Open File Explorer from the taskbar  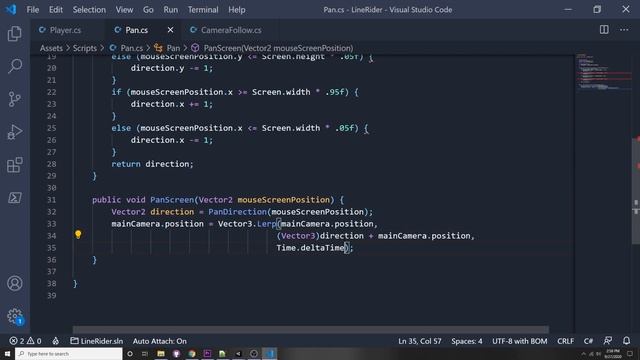tap(161, 353)
